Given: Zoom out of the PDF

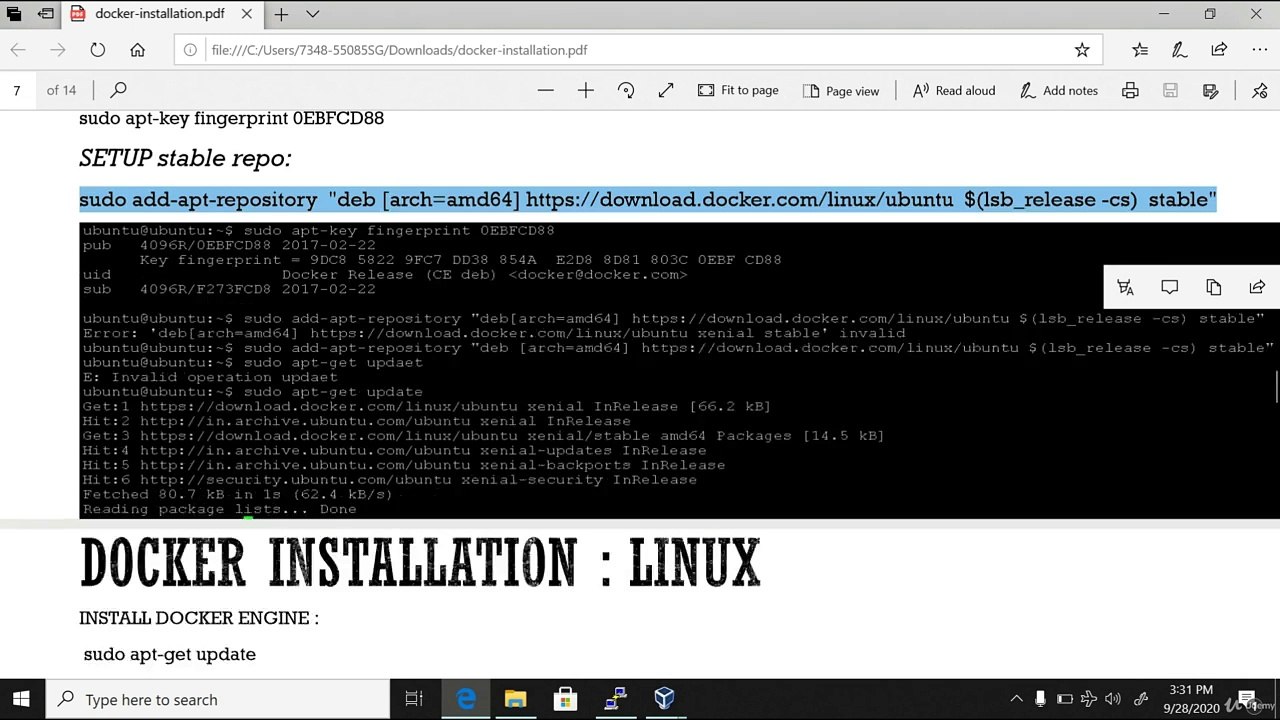Looking at the screenshot, I should (x=545, y=90).
